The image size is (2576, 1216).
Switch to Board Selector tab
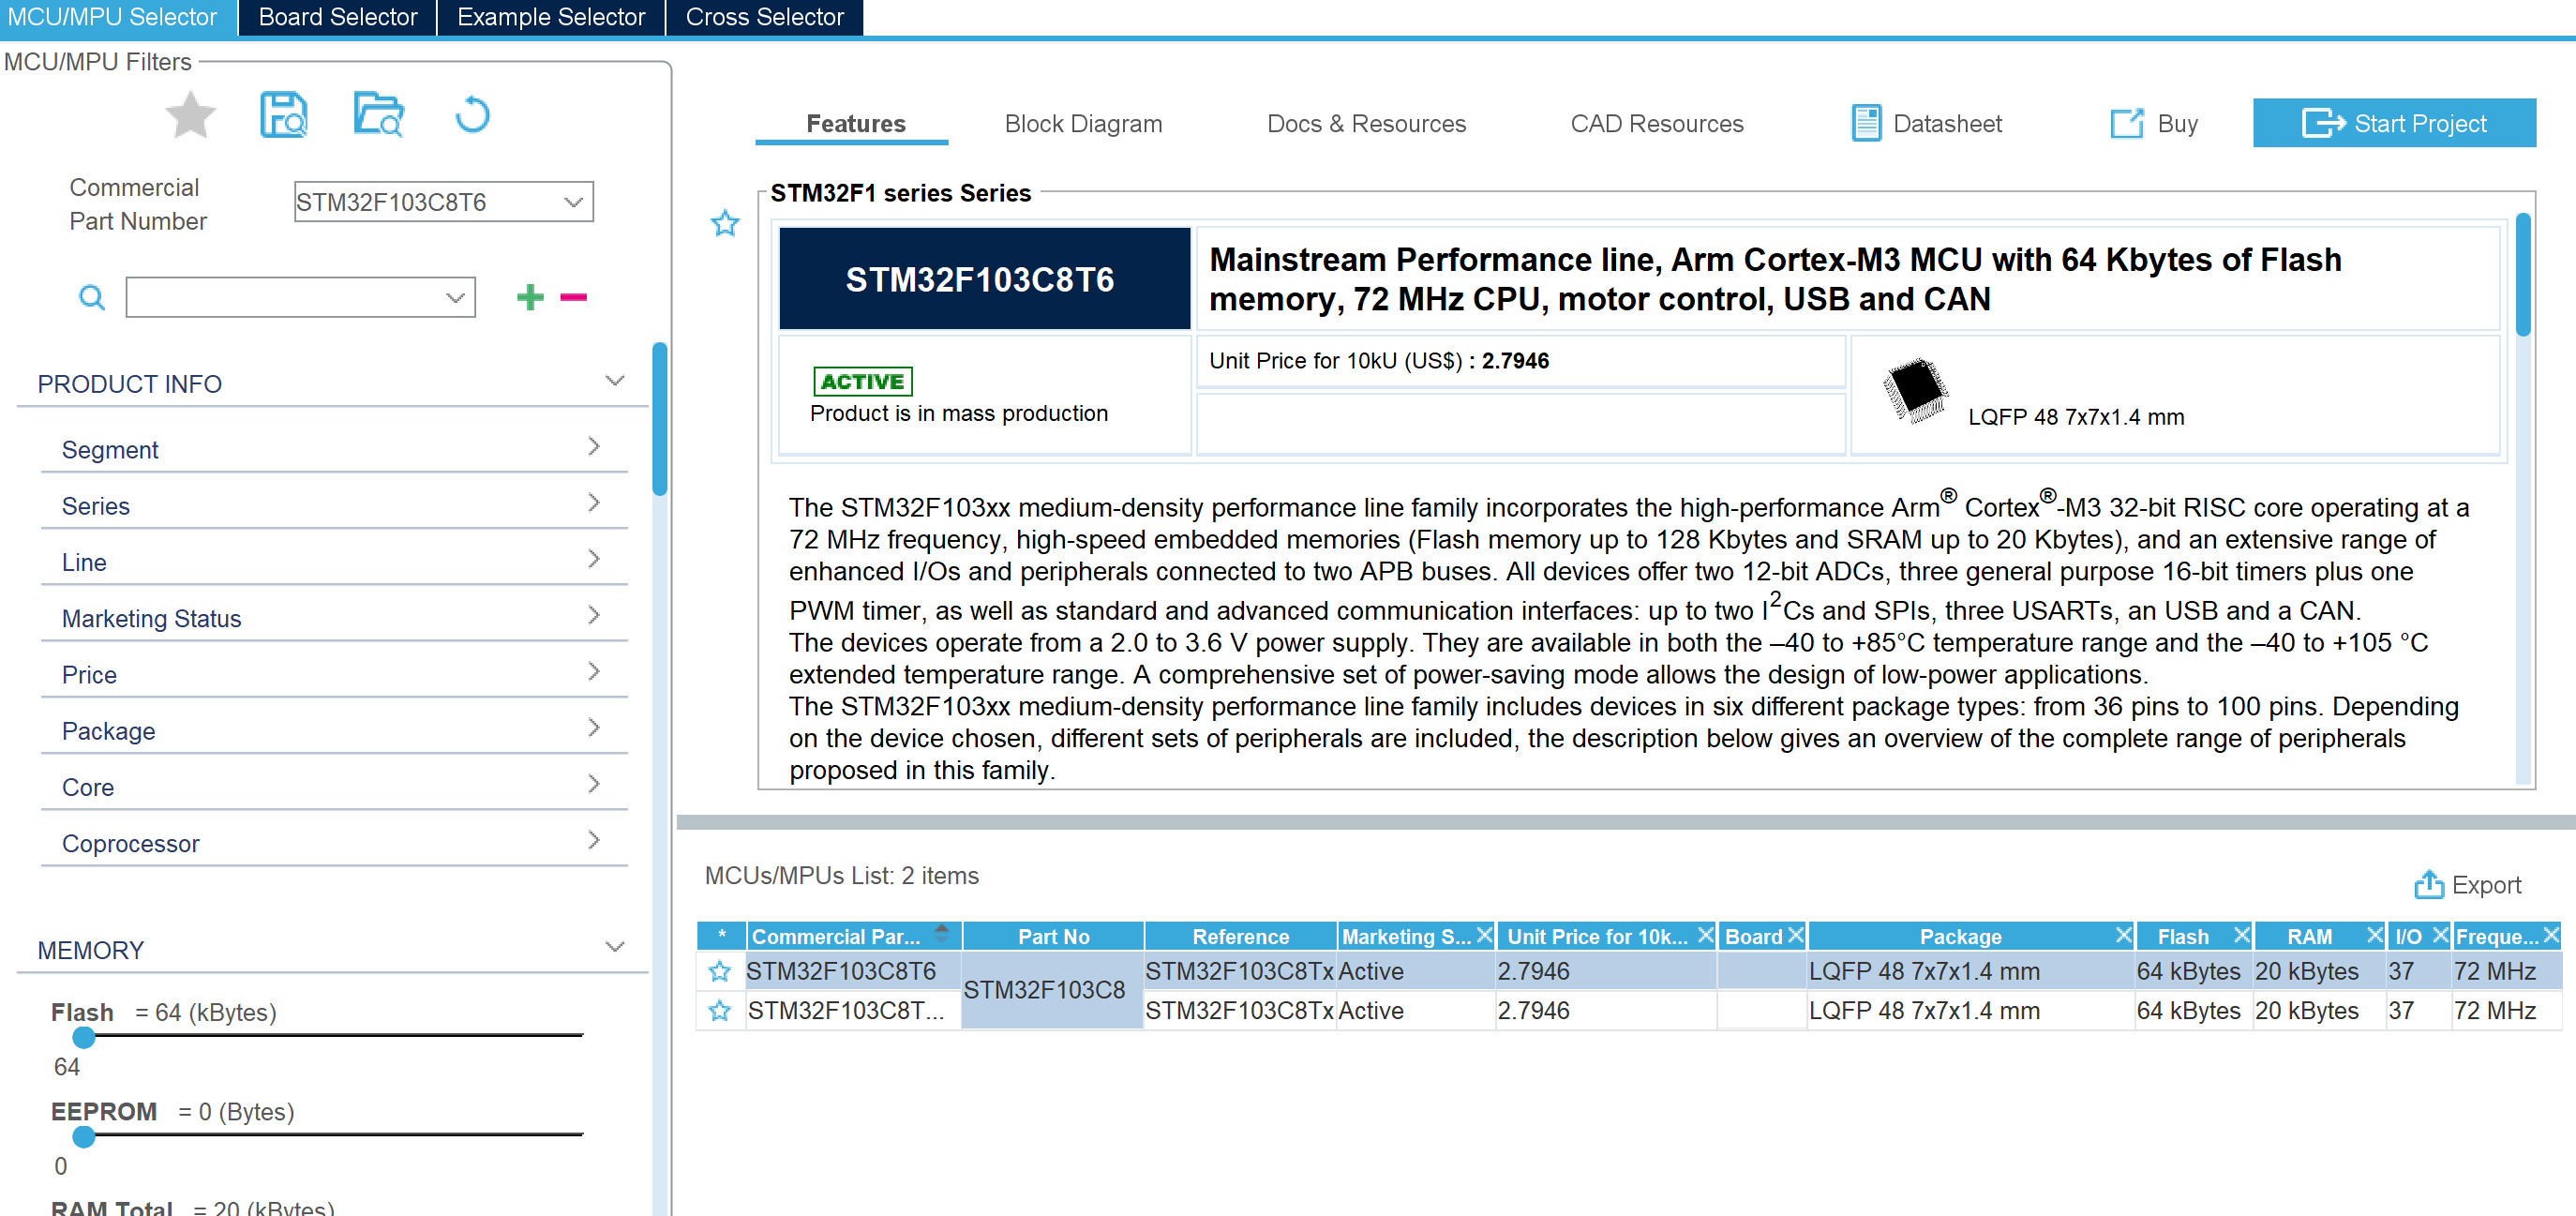337,17
